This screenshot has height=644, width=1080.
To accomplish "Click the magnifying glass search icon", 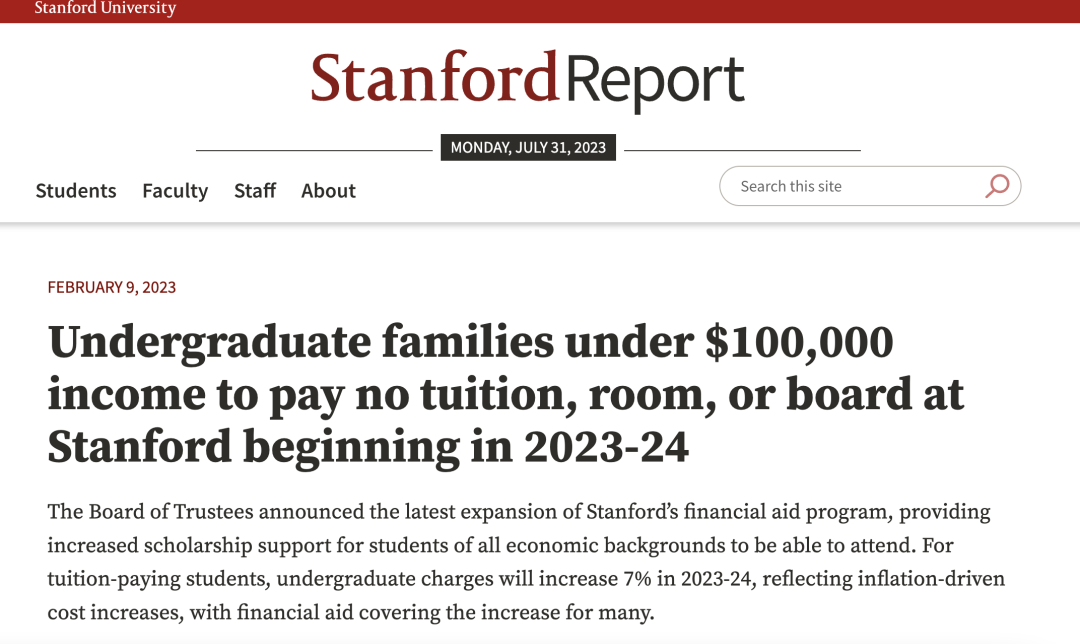I will pos(997,186).
